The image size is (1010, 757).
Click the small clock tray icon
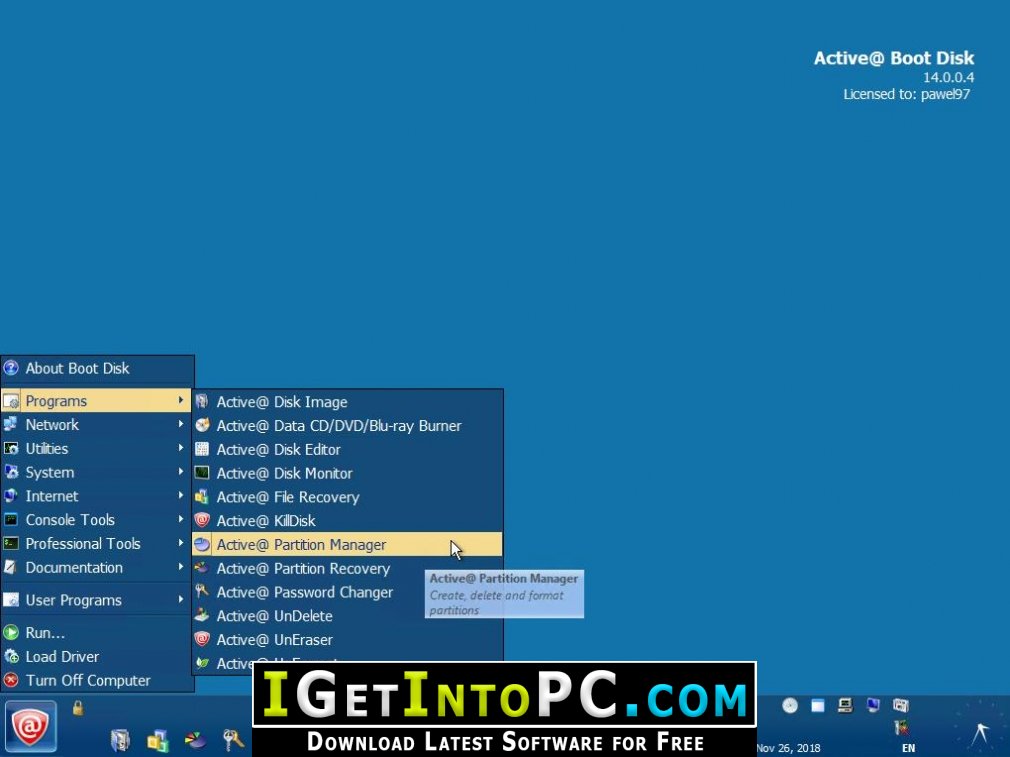(790, 705)
